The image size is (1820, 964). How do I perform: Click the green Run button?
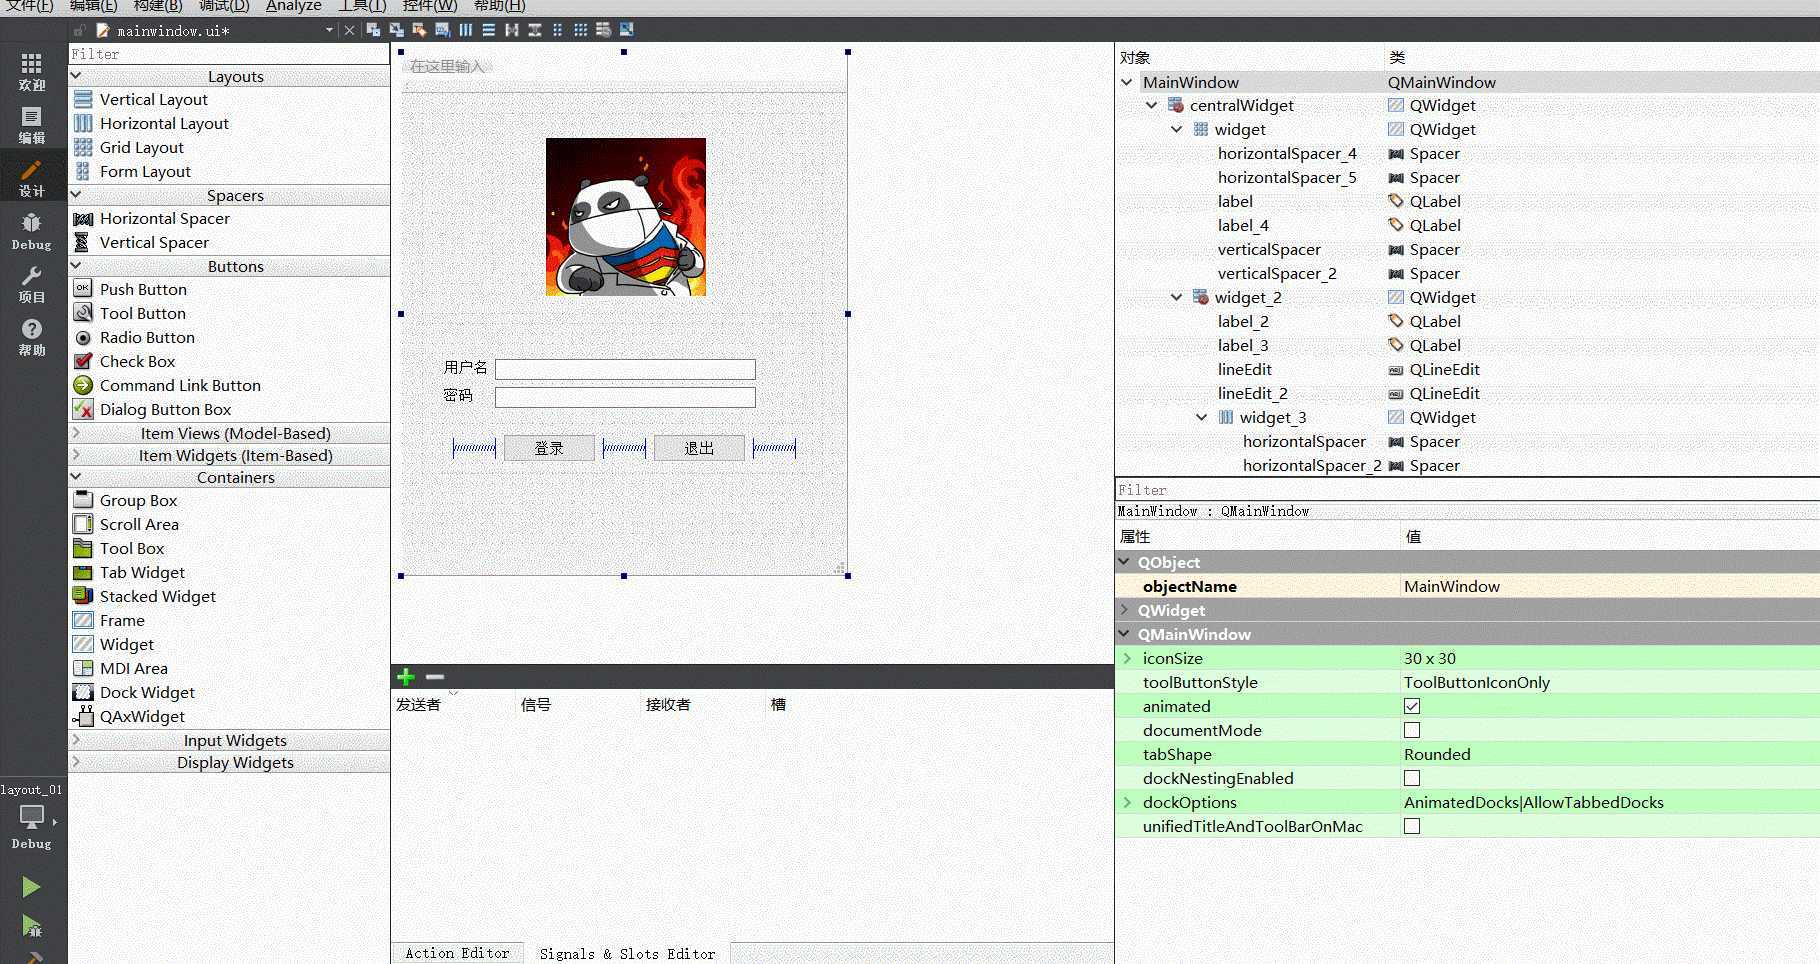32,887
